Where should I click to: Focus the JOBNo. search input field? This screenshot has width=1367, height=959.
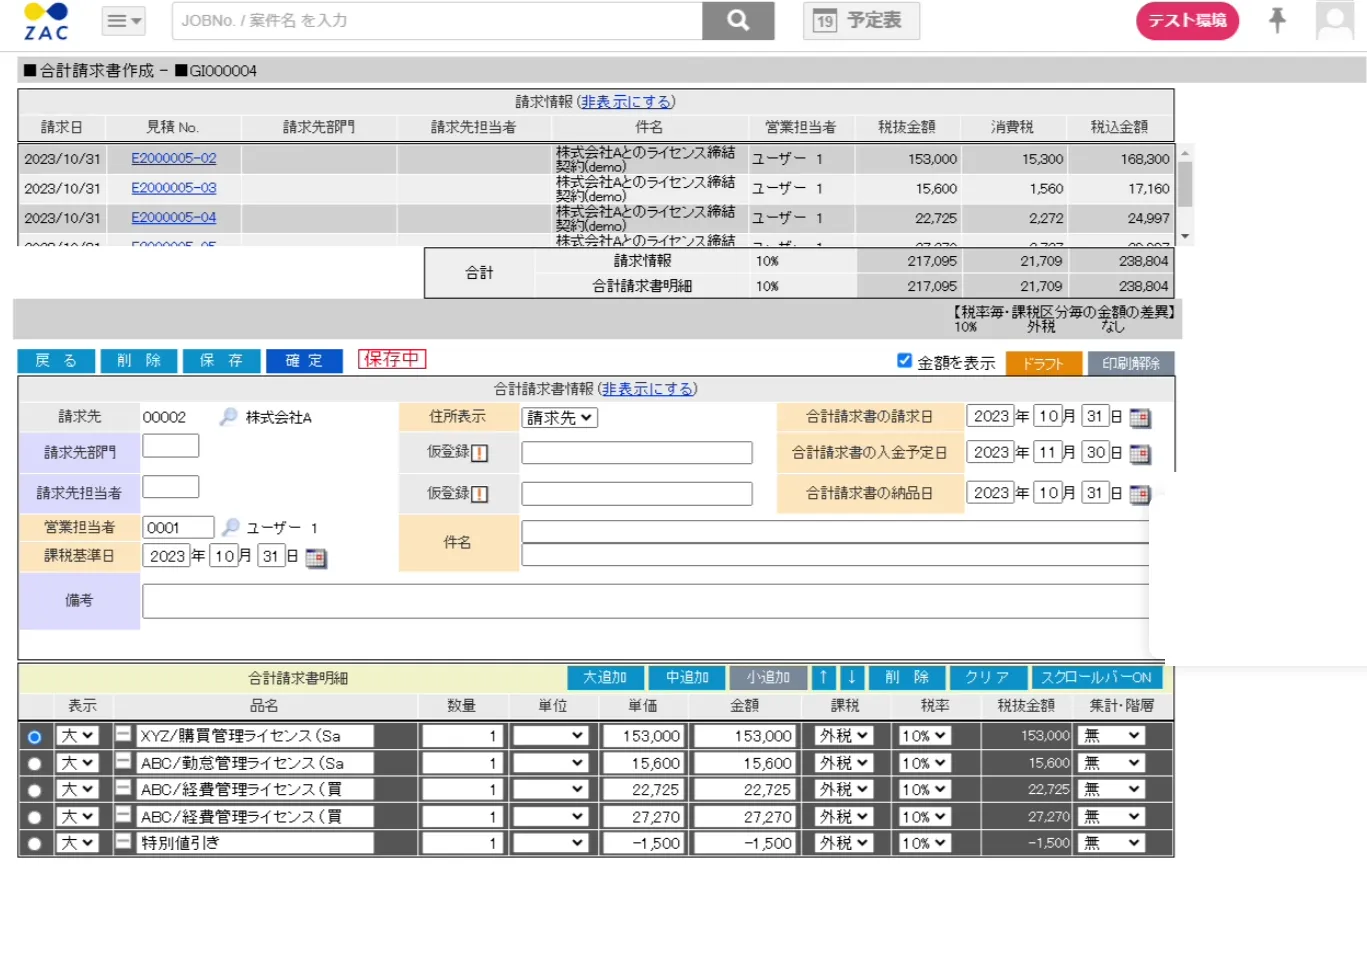pos(437,20)
